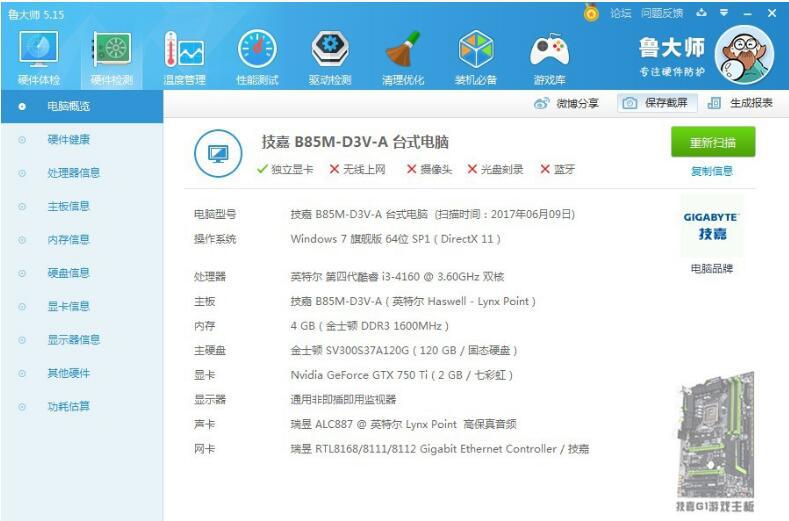This screenshot has height=521, width=789.
Task: Click the red X beside 无线上网
Action: pos(334,169)
